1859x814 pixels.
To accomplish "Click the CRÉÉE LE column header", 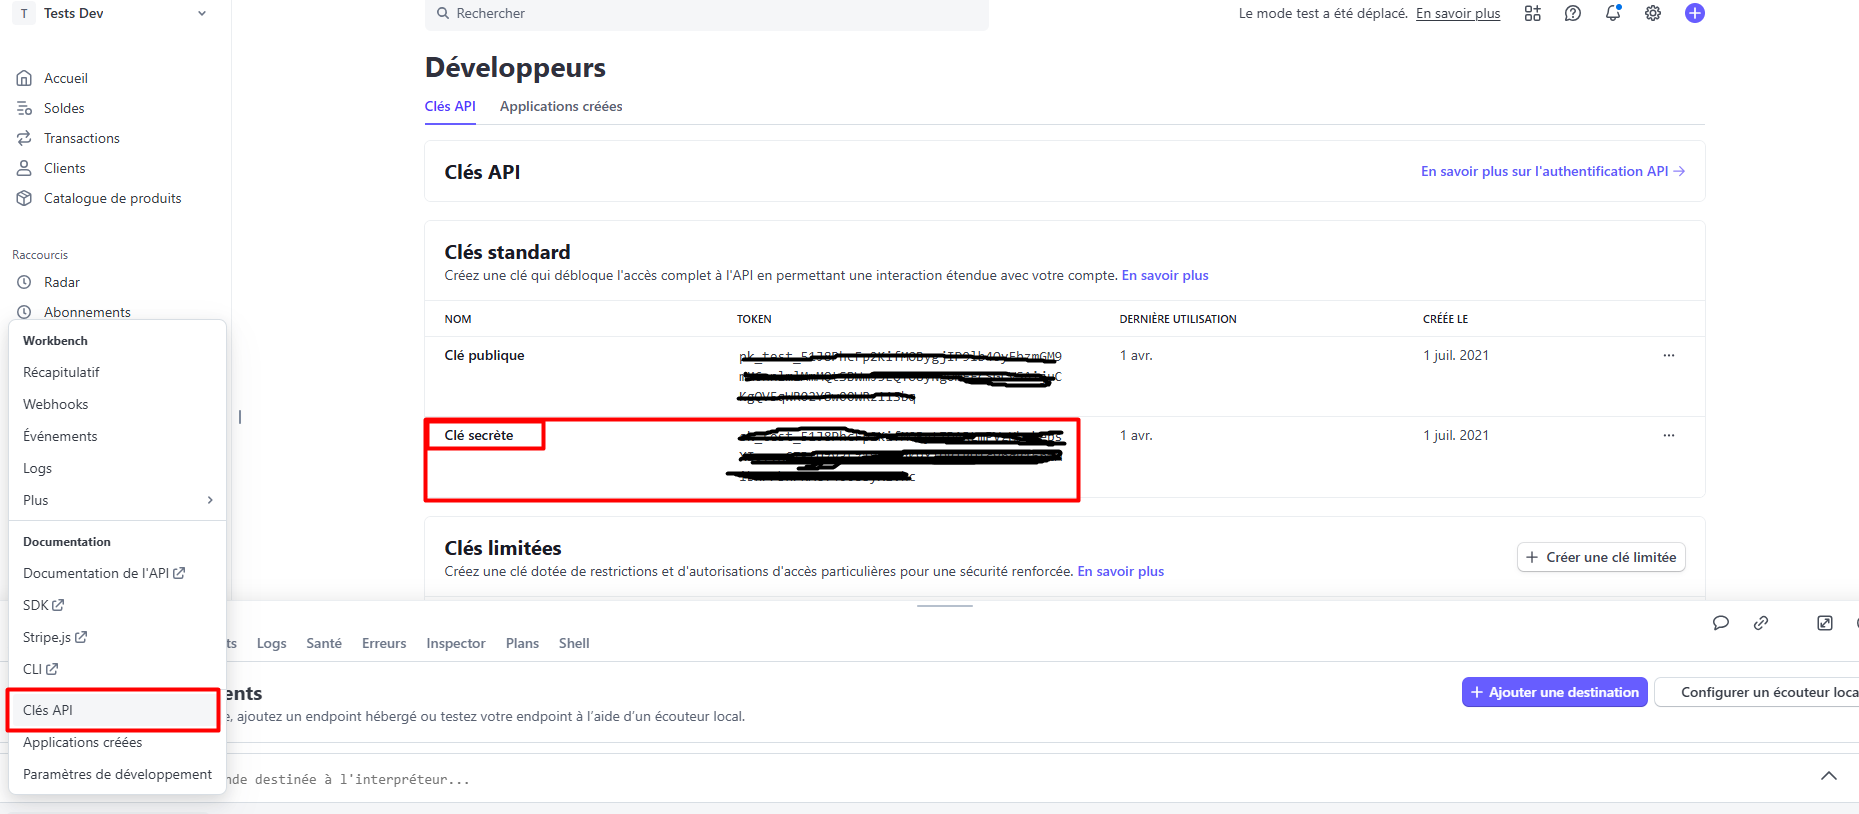I will click(x=1446, y=319).
